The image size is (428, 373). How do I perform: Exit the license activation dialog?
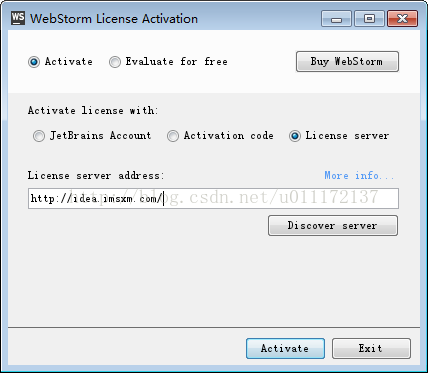click(371, 348)
